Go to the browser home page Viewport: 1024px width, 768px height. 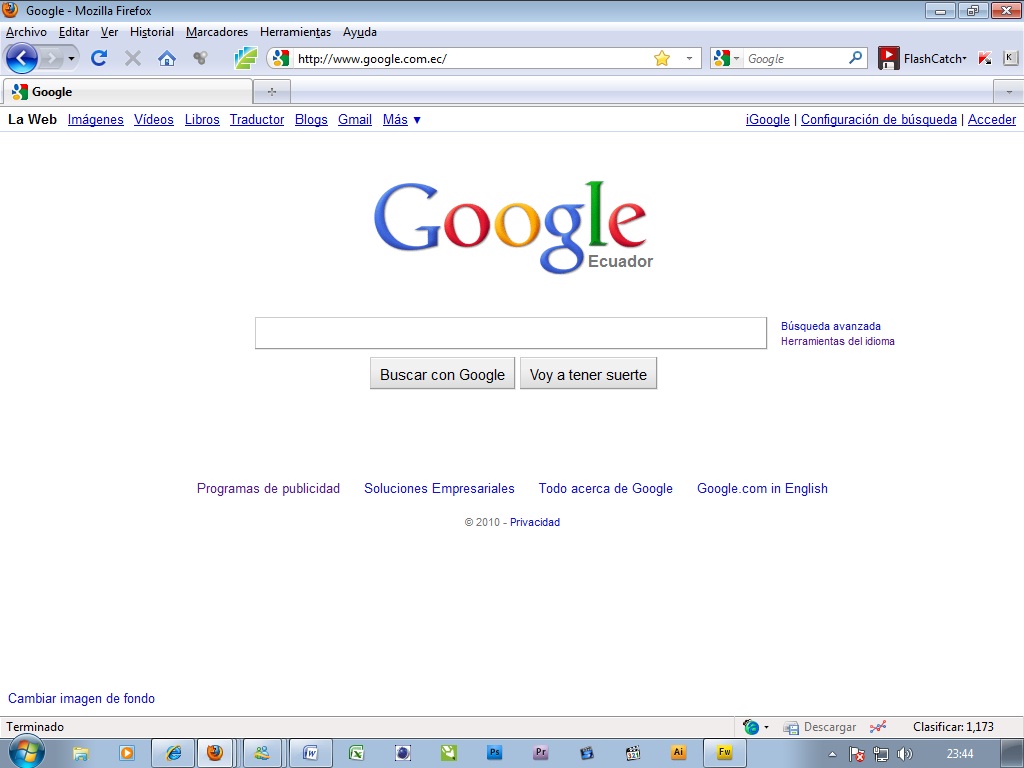click(167, 58)
